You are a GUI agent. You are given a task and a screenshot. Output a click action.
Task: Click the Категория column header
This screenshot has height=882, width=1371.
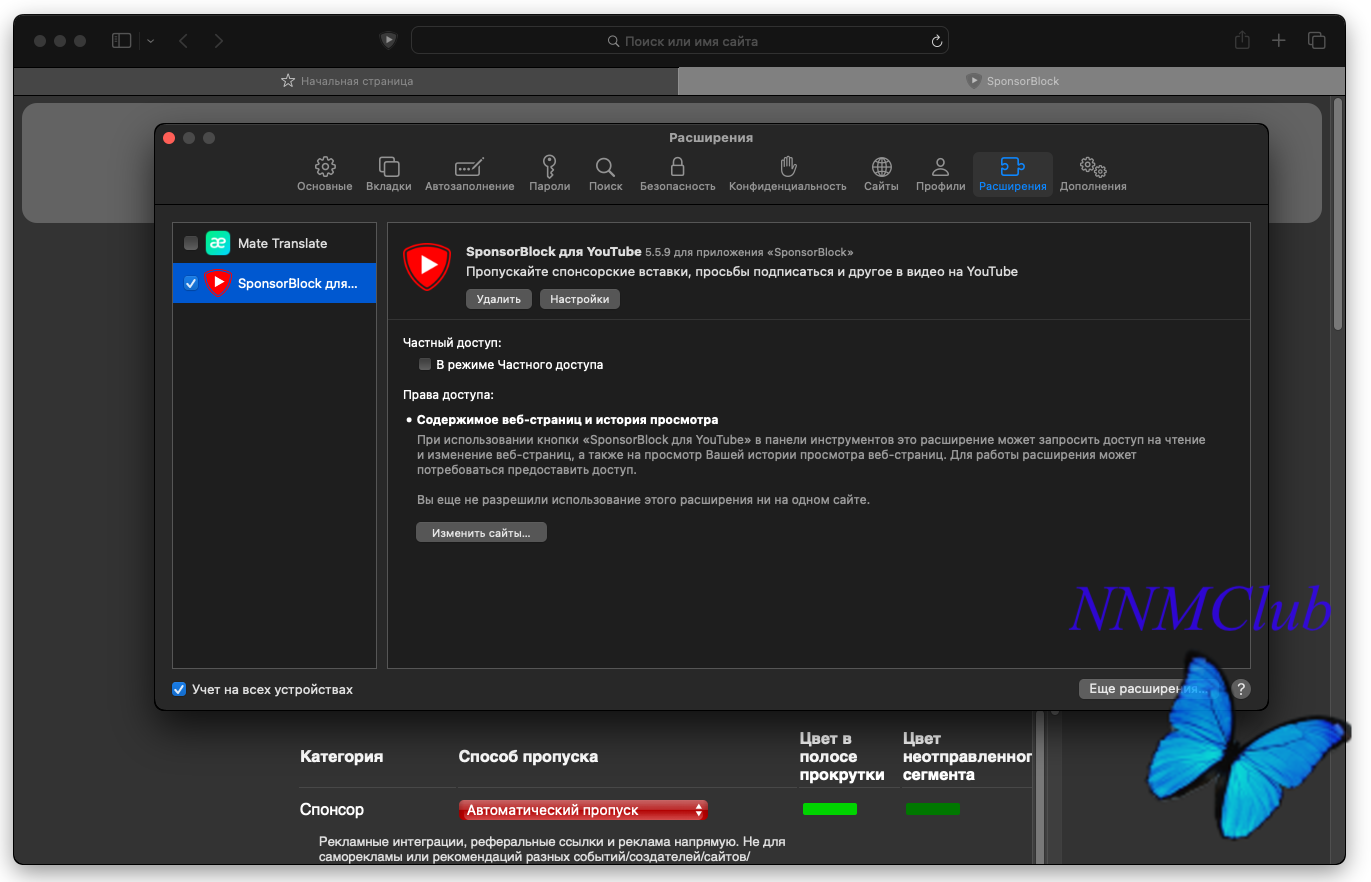click(341, 756)
